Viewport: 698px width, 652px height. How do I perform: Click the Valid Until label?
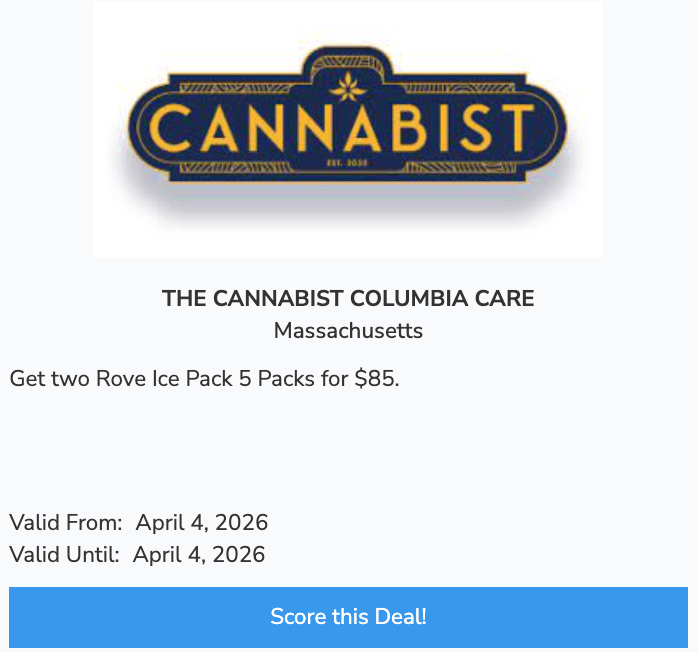(x=64, y=555)
